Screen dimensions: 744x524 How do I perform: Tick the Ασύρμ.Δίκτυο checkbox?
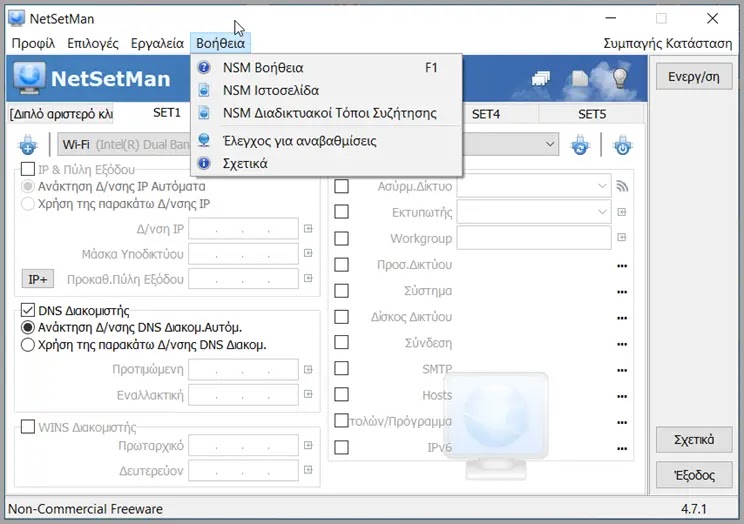(341, 186)
